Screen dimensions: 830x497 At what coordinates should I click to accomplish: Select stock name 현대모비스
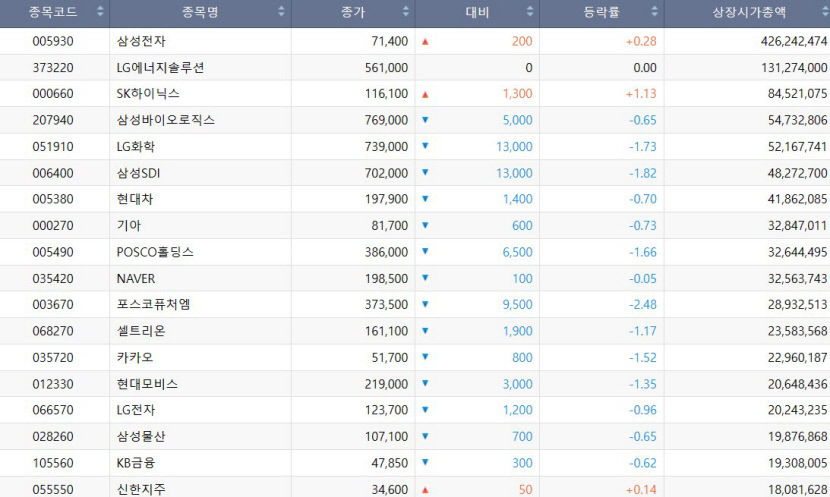[147, 384]
